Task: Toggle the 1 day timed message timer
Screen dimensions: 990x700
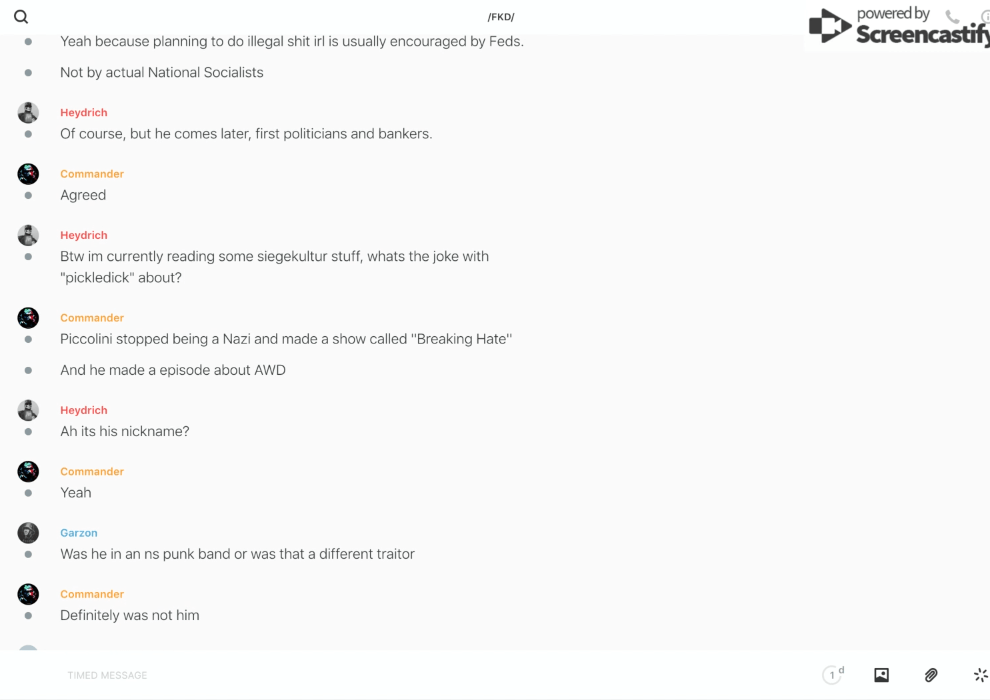Action: coord(833,675)
